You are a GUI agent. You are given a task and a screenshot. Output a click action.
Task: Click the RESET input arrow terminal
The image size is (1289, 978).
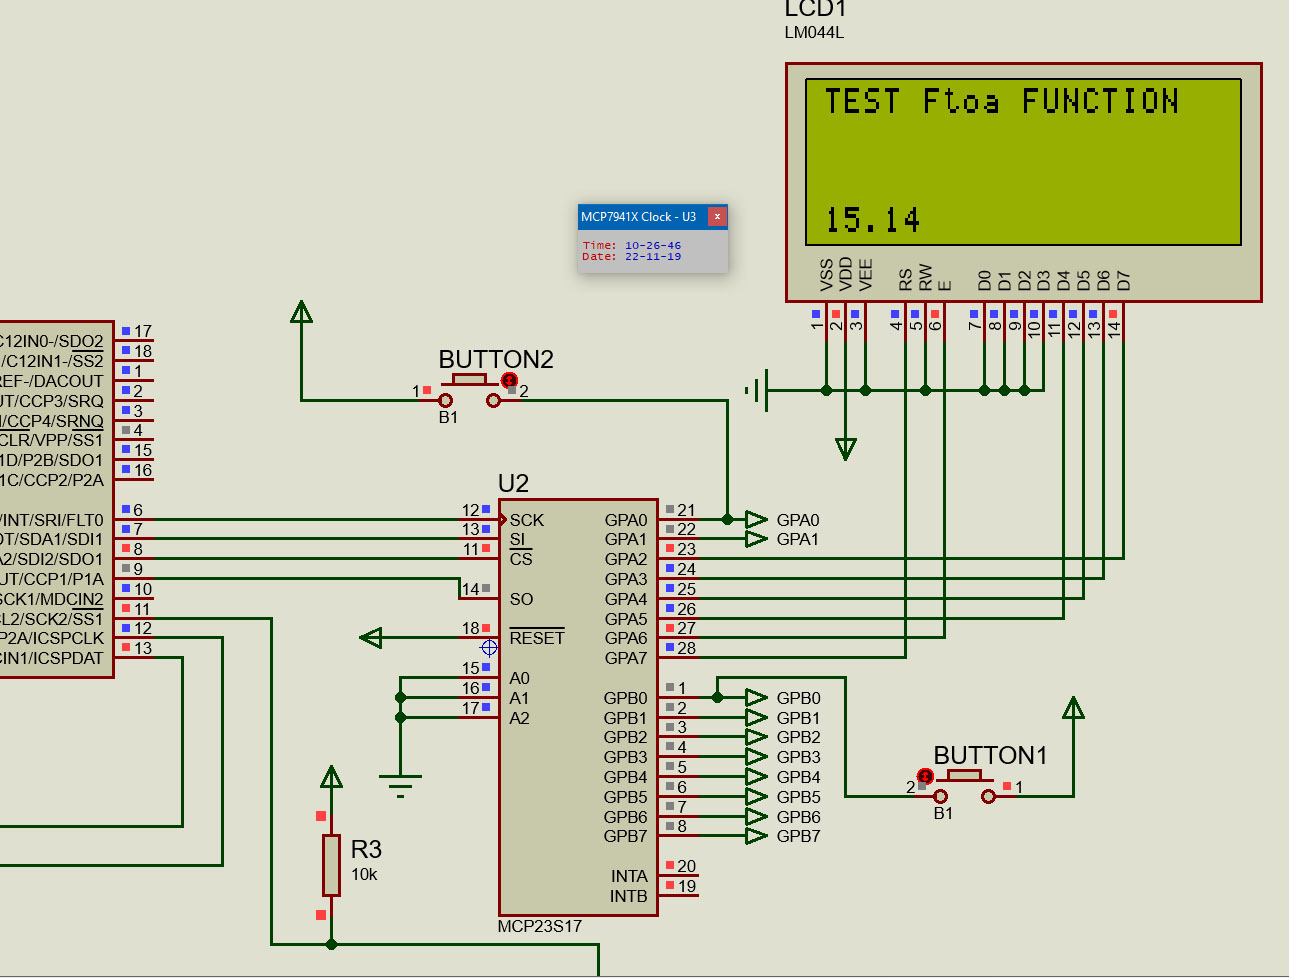(371, 638)
